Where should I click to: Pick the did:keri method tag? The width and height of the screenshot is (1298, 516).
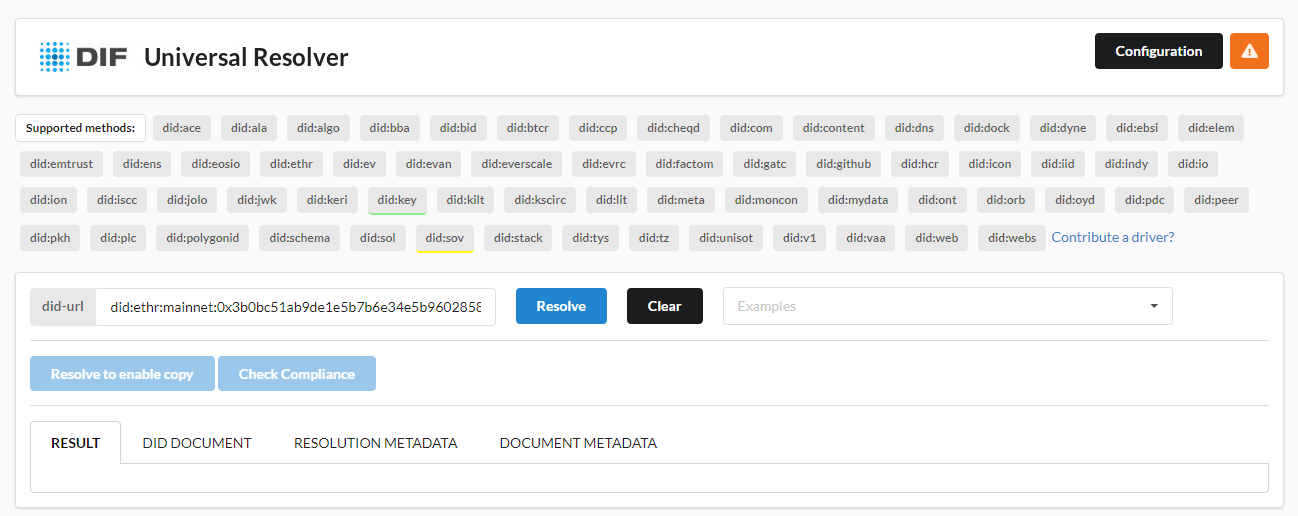point(328,200)
